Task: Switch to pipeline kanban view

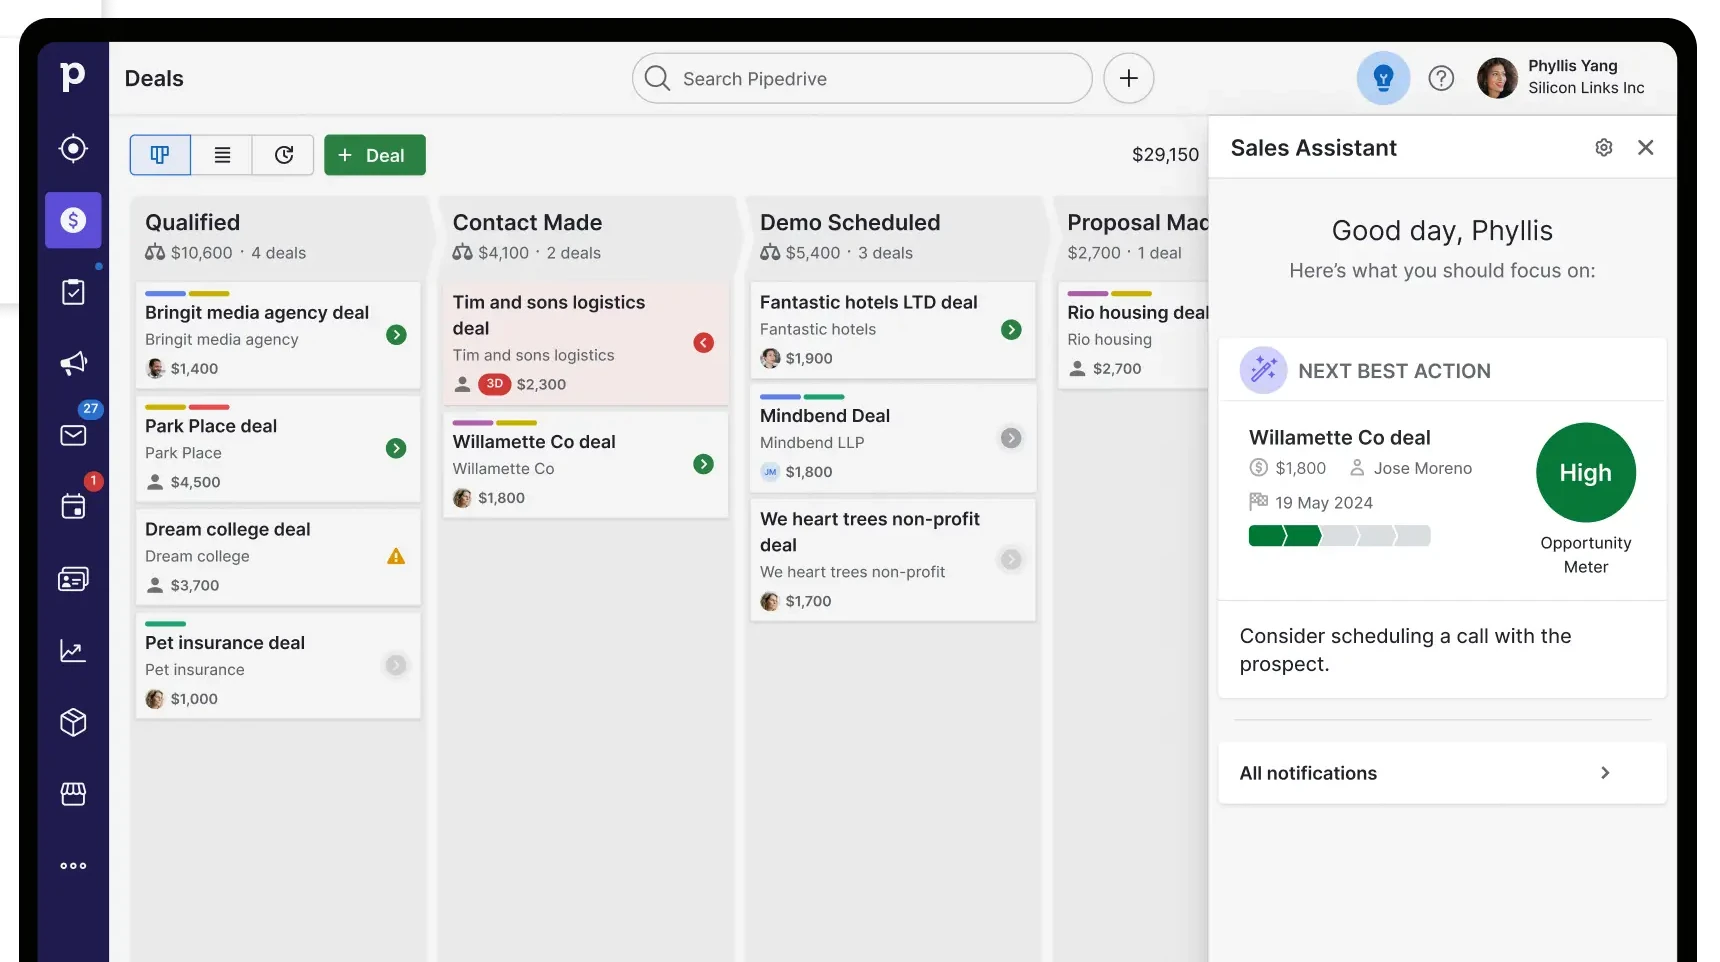Action: 160,155
